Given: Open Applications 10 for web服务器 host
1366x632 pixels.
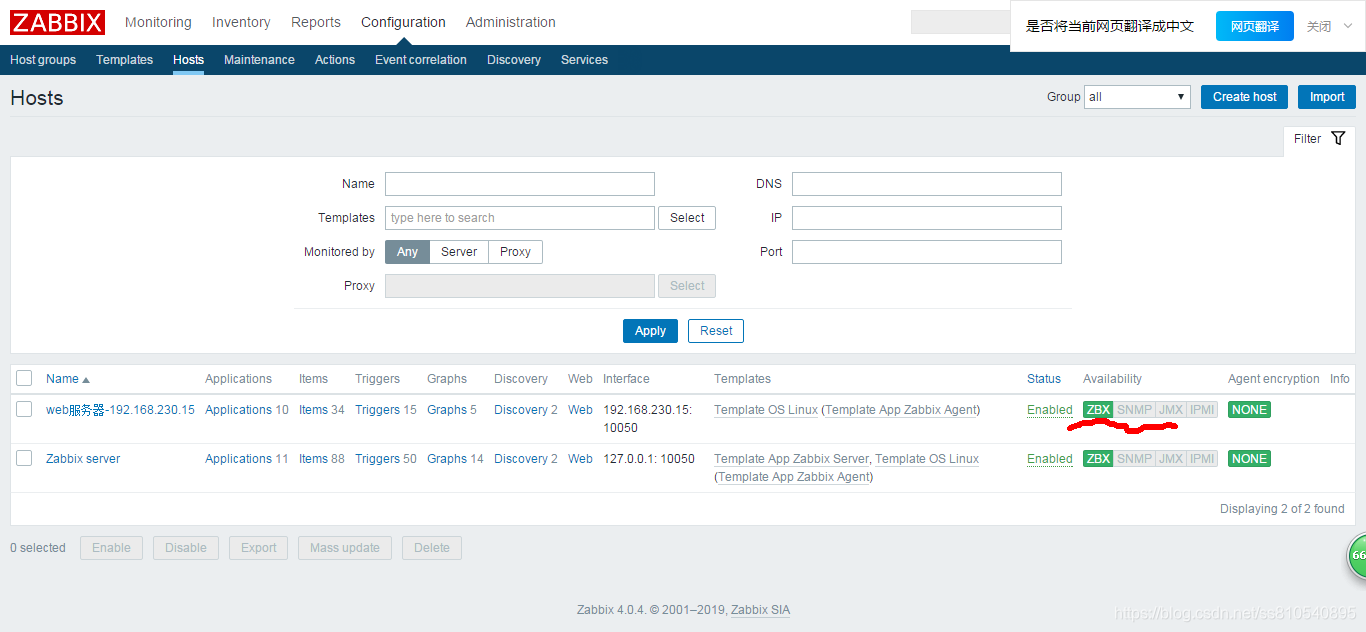Looking at the screenshot, I should point(238,410).
